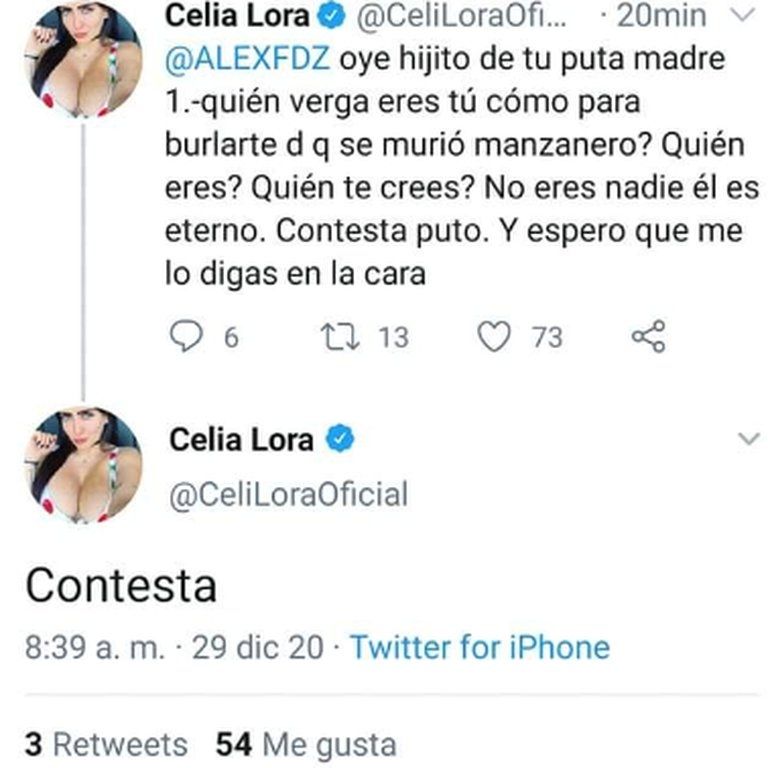The image size is (768, 768).
Task: Click the 8:39 a. m. 29 dic 20 timestamp
Action: point(173,647)
